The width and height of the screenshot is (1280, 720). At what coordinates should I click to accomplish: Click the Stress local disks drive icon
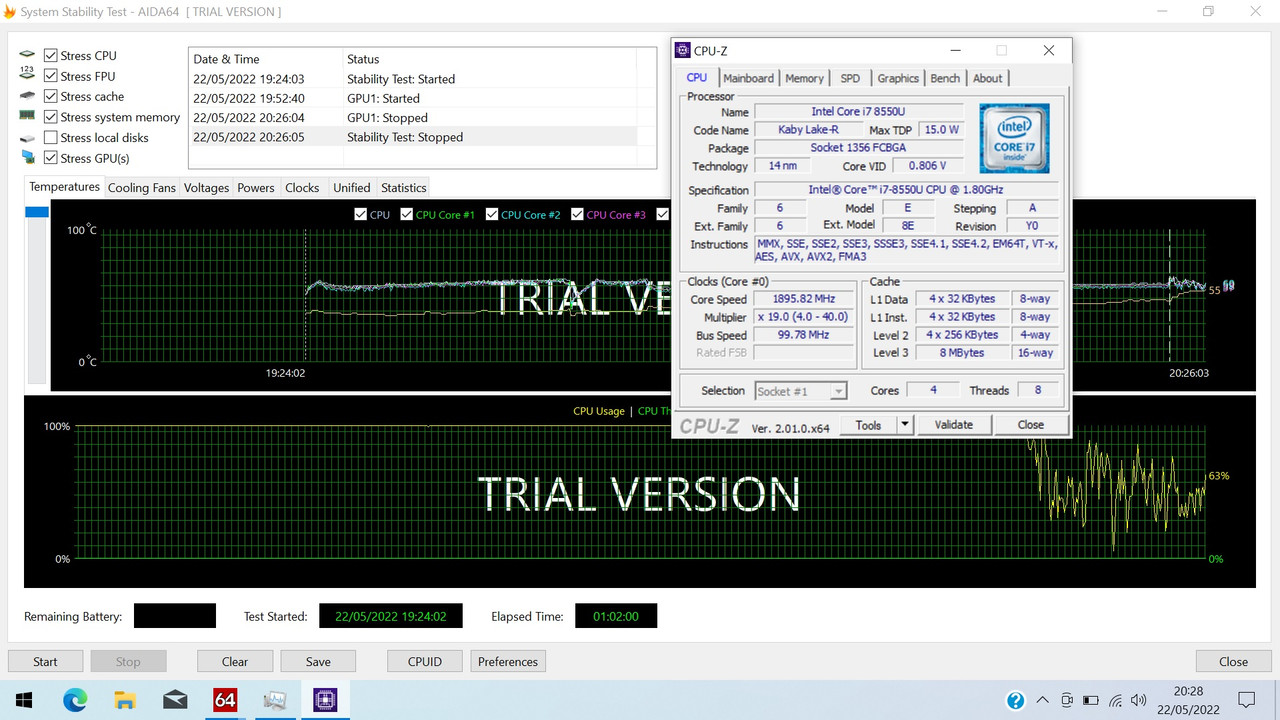pyautogui.click(x=27, y=138)
